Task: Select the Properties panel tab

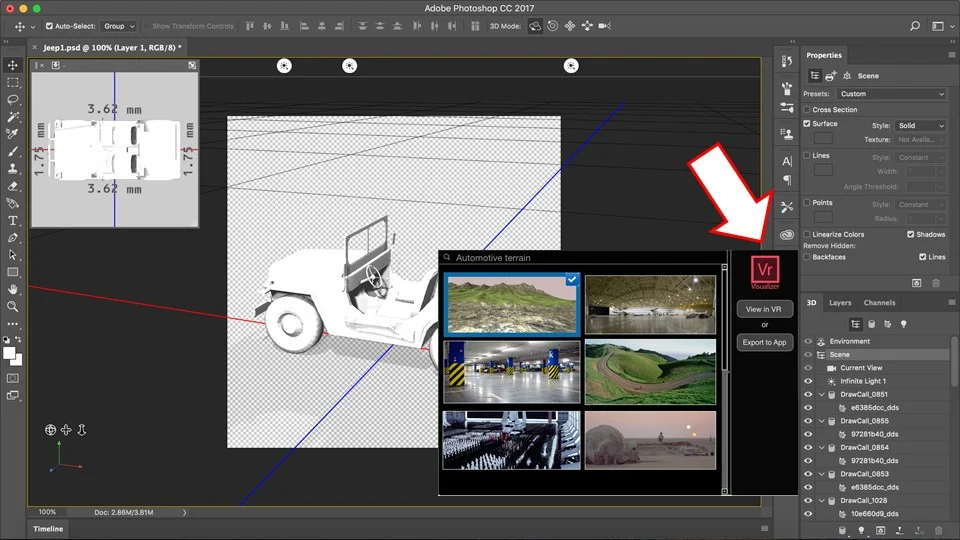Action: (824, 55)
